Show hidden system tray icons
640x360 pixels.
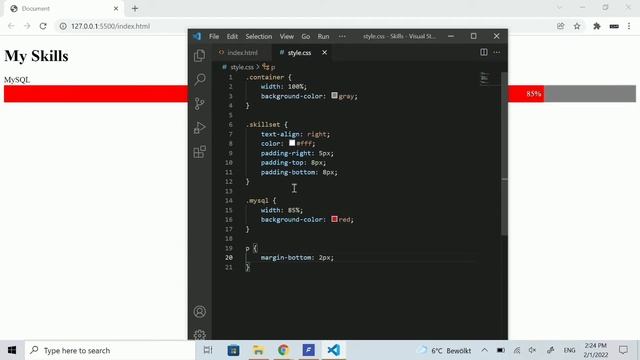484,350
